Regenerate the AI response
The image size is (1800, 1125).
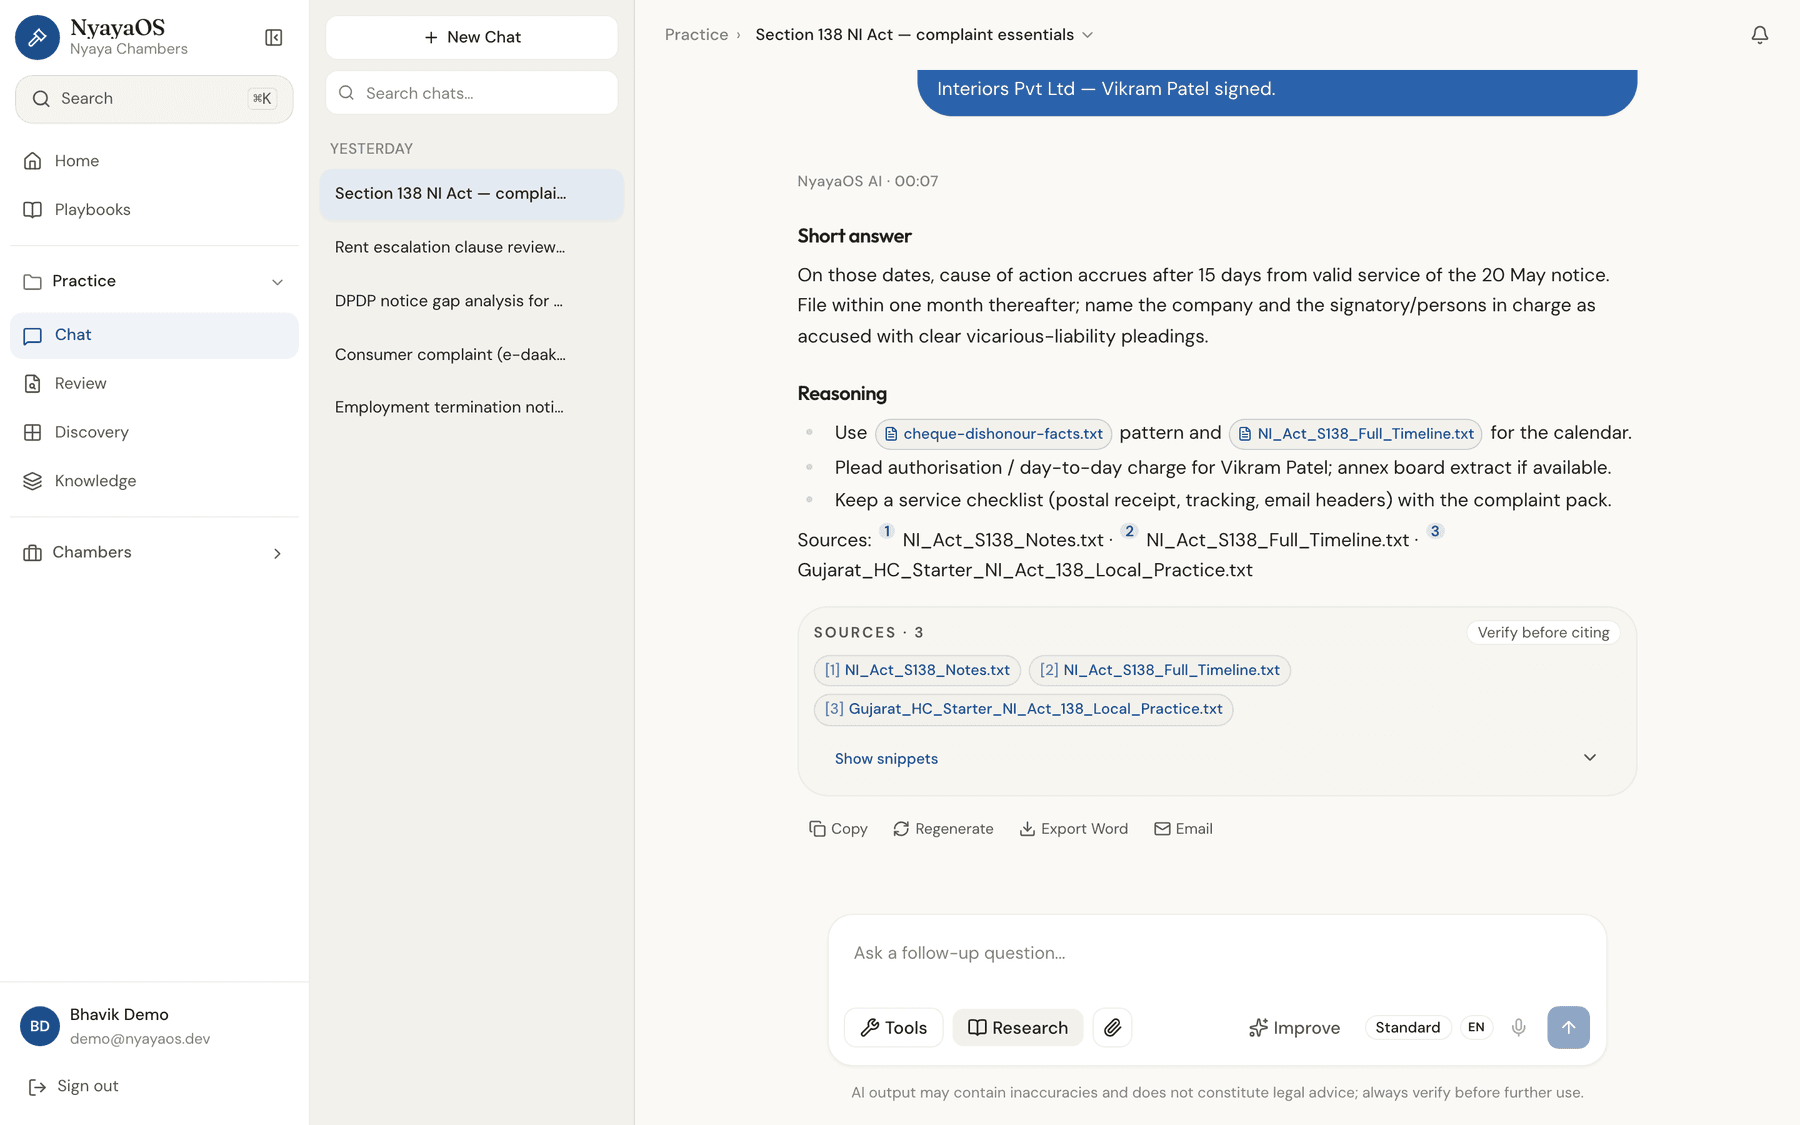pos(943,829)
